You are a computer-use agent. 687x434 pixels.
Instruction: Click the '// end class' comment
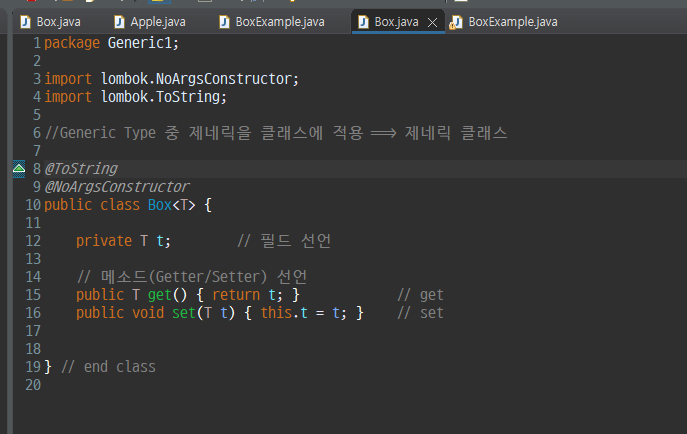pyautogui.click(x=108, y=366)
